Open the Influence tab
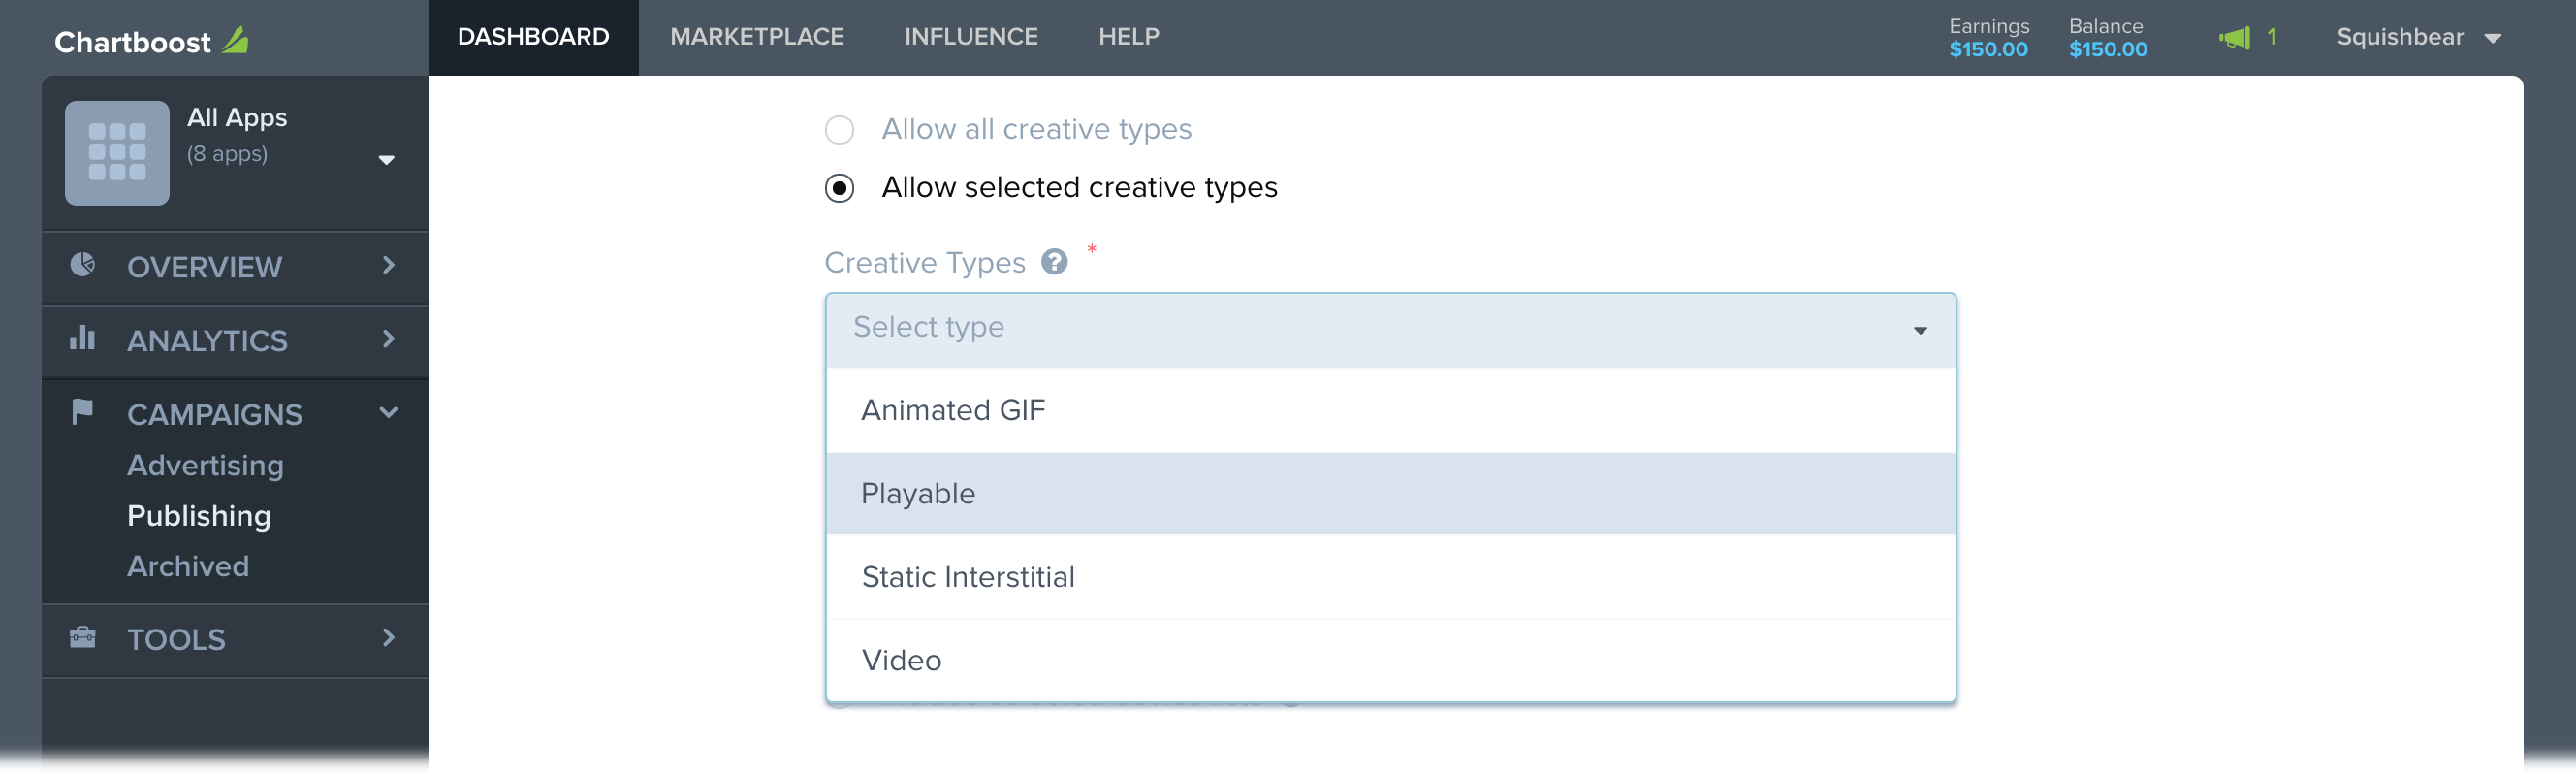 [971, 37]
